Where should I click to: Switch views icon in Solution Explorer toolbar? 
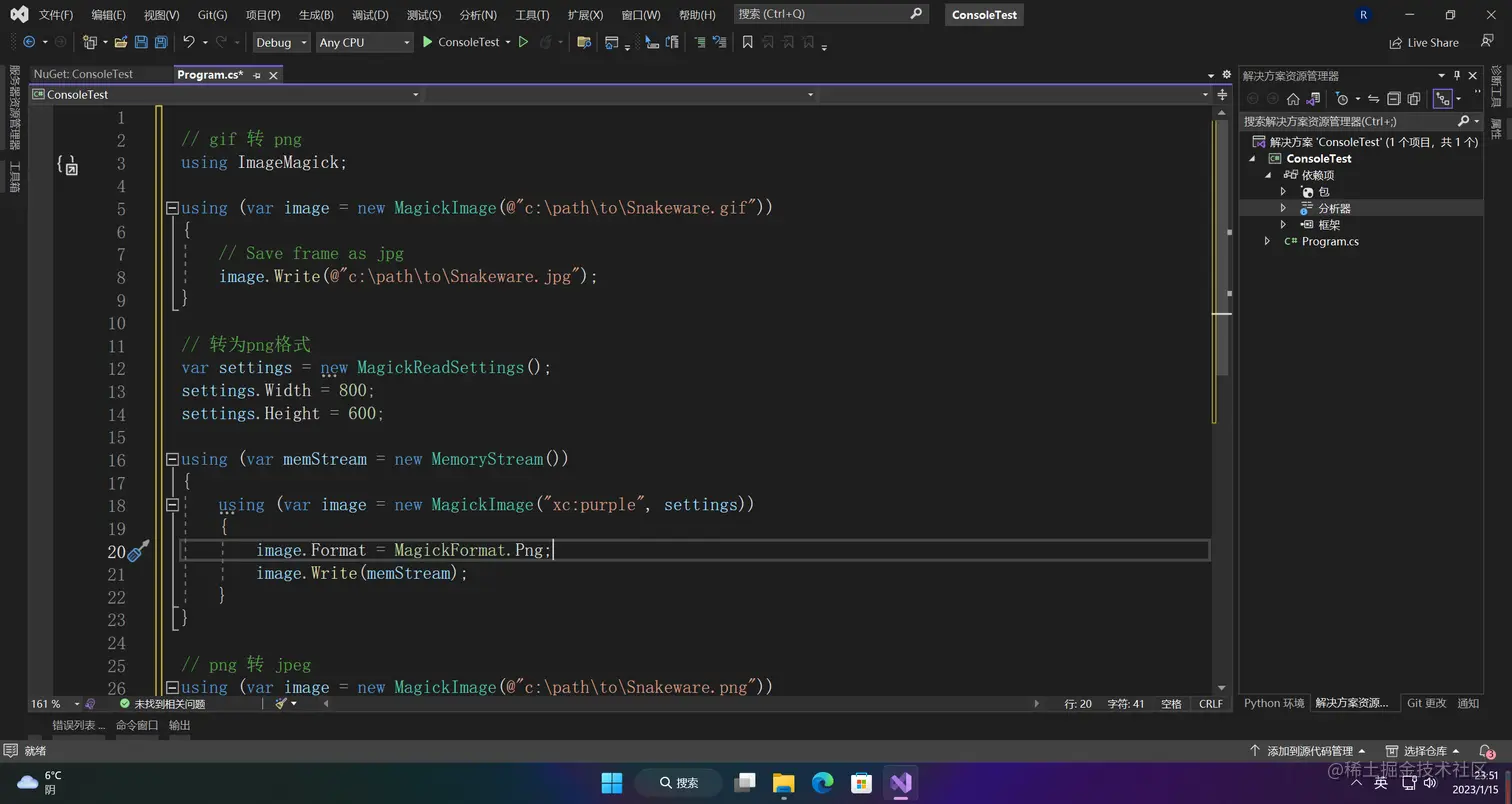pos(1312,99)
